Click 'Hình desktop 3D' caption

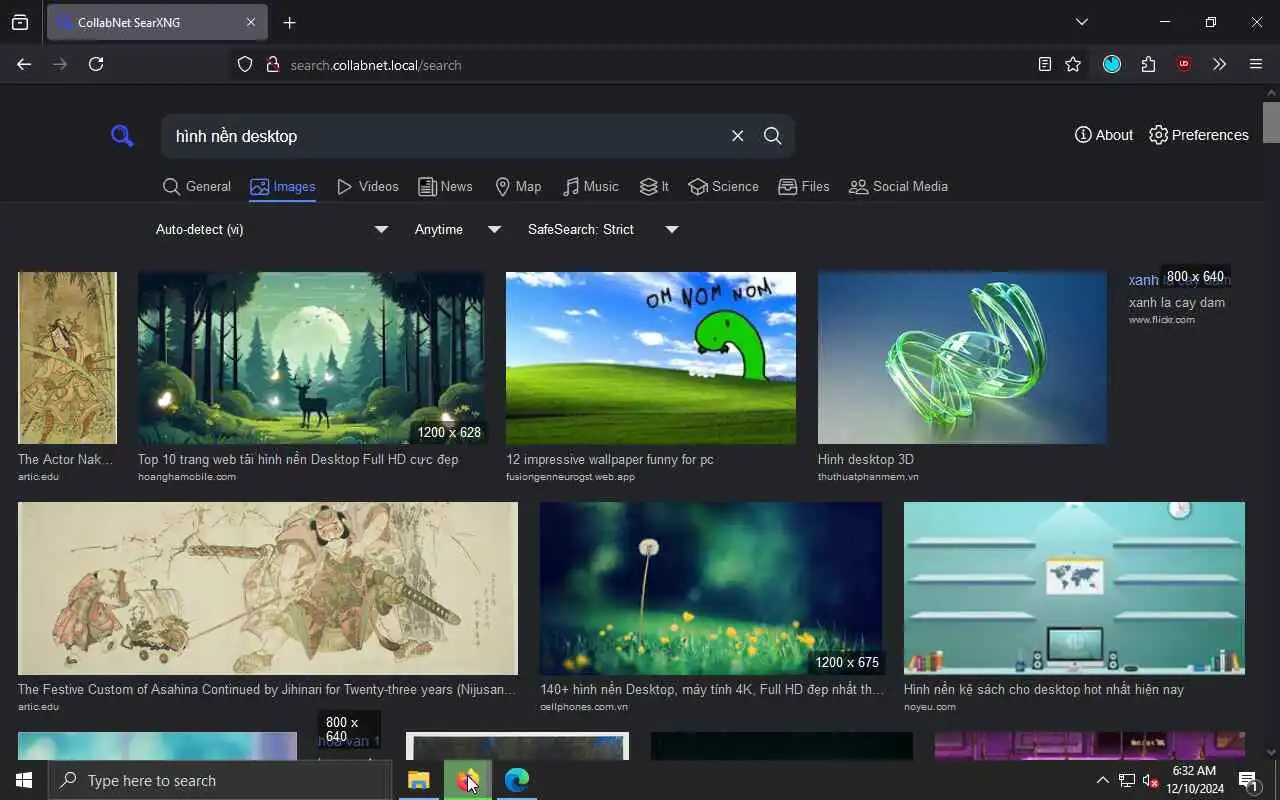(866, 460)
